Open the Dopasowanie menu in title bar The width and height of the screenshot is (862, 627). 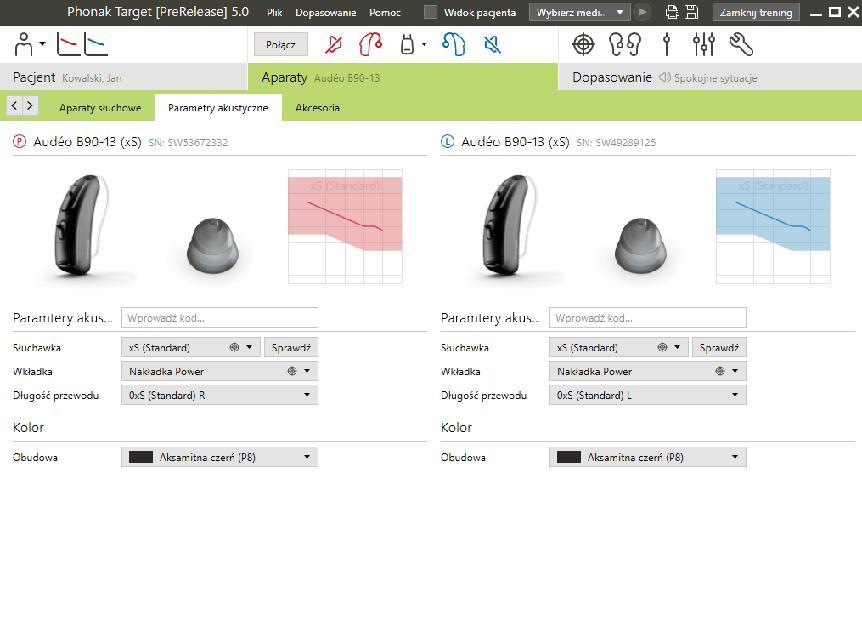click(x=325, y=12)
